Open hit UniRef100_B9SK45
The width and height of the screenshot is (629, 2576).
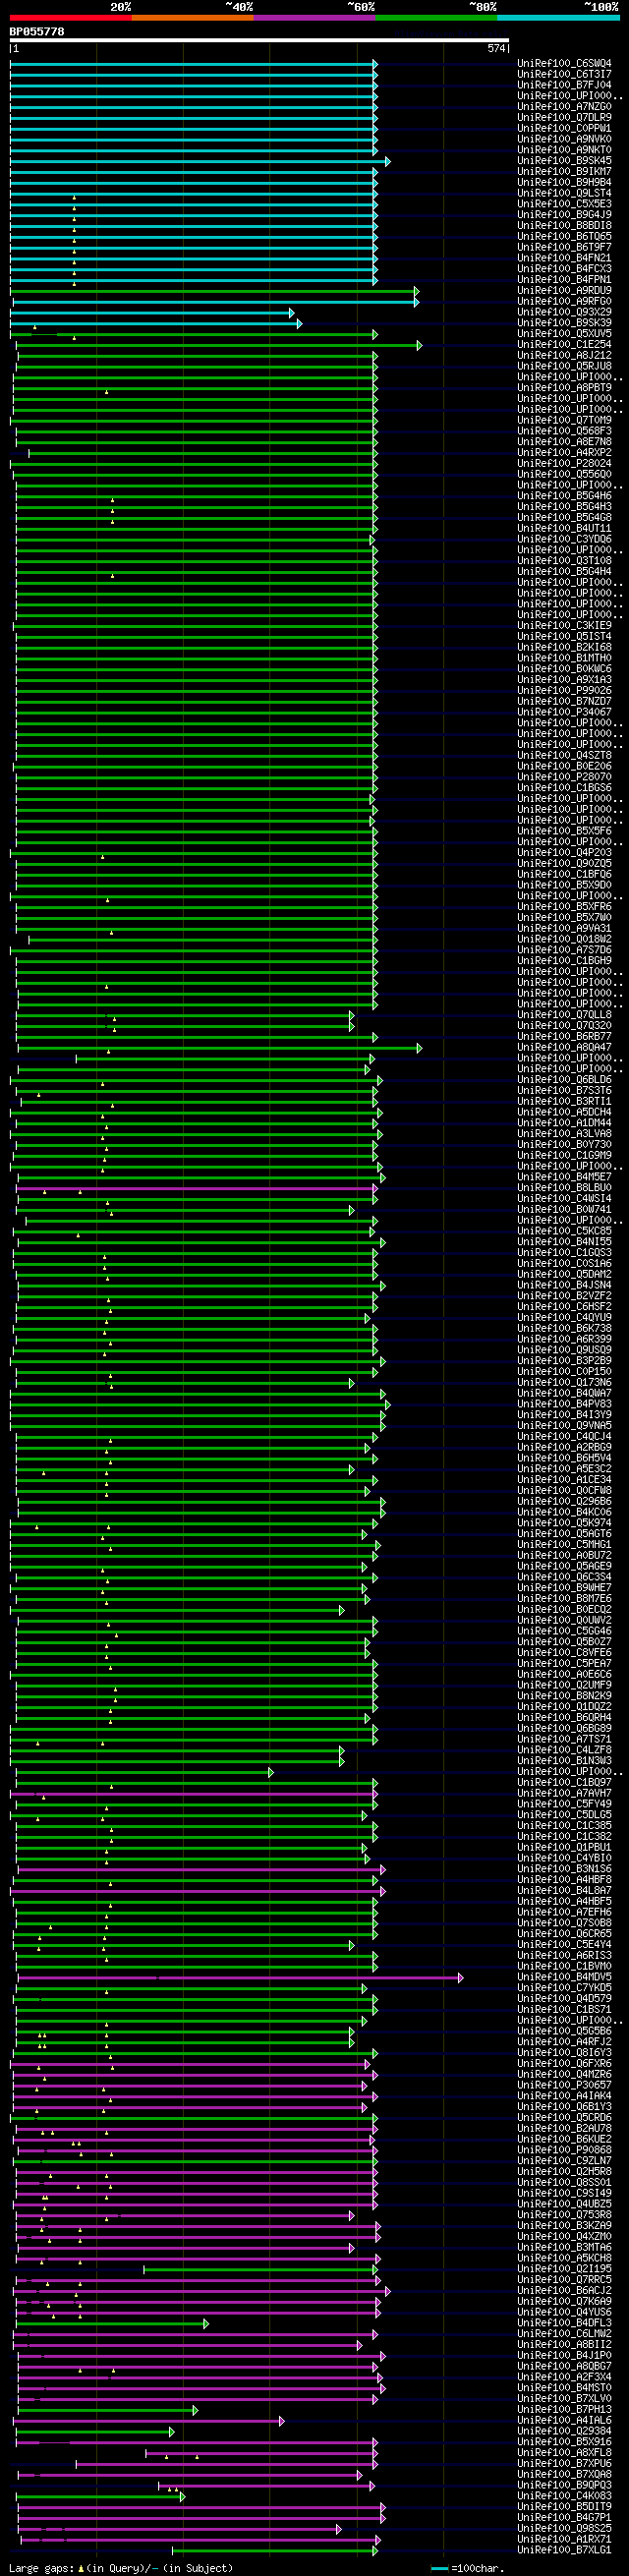click(564, 161)
